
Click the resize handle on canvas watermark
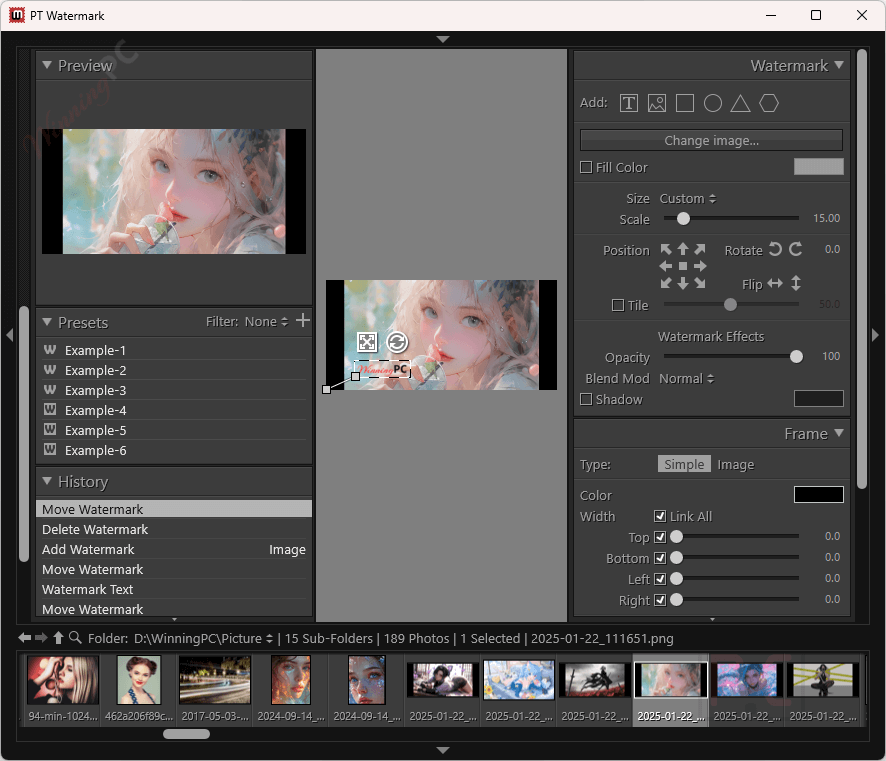pyautogui.click(x=367, y=342)
